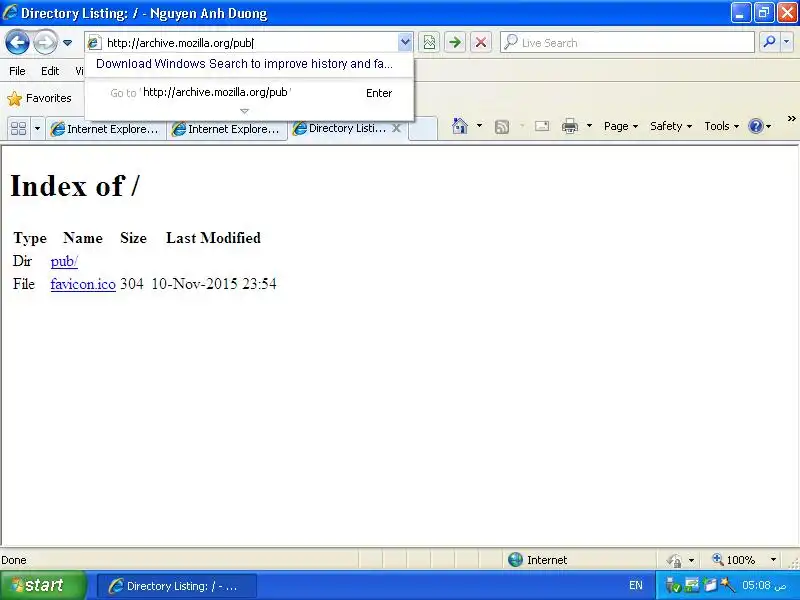Screen dimensions: 800x600
Task: Click the Print icon
Action: click(x=570, y=126)
